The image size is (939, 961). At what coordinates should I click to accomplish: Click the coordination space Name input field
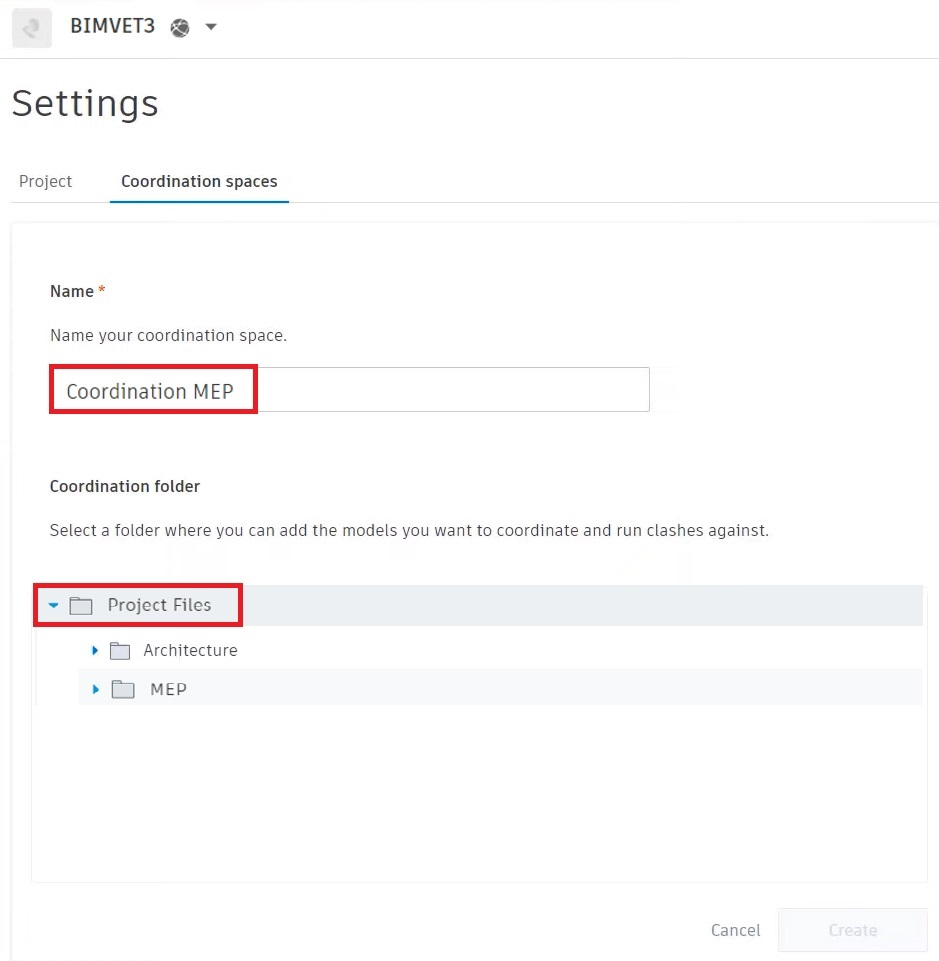pos(350,390)
